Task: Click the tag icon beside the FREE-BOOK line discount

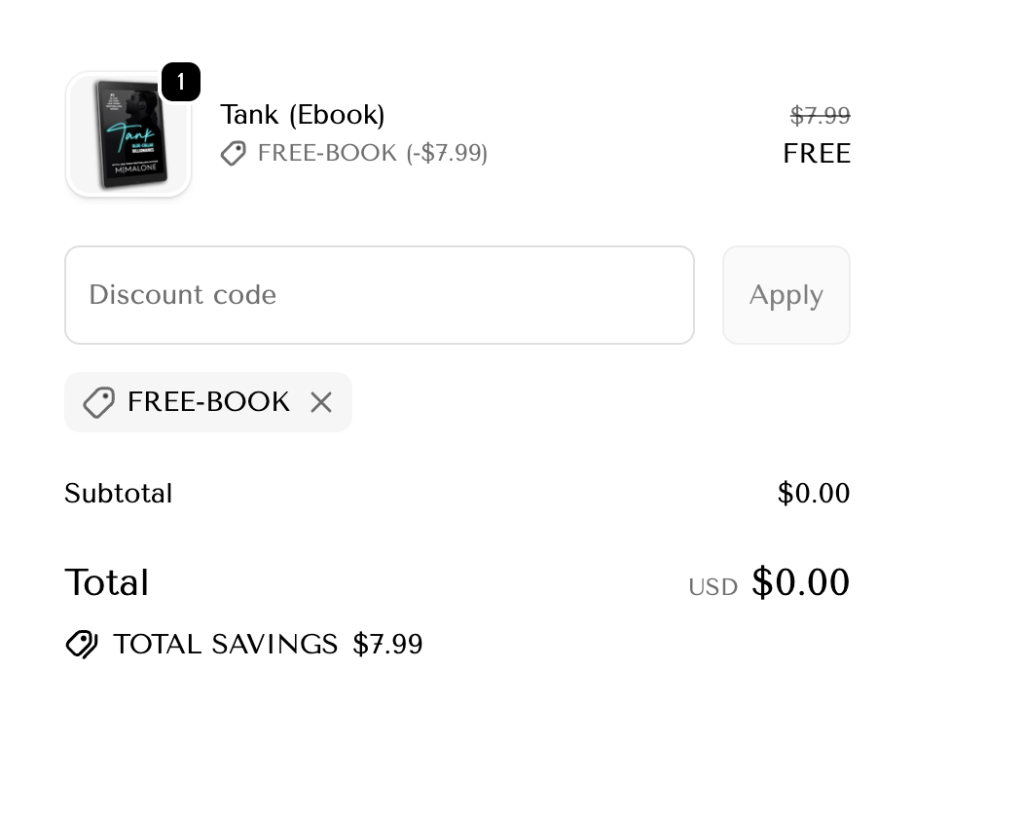Action: pos(233,153)
